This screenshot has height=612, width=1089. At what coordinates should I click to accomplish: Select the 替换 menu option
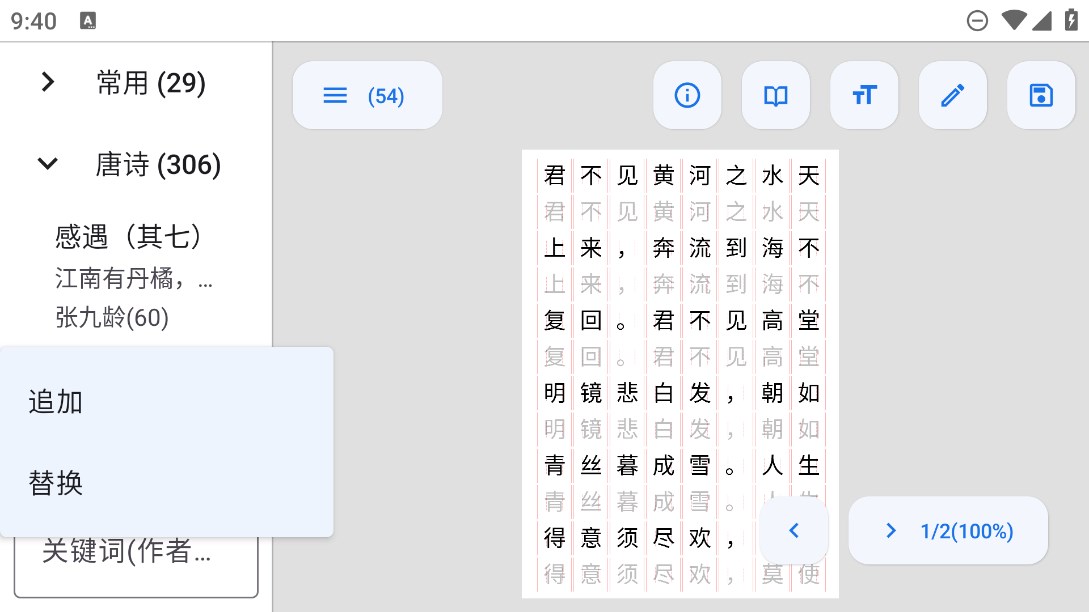point(167,482)
